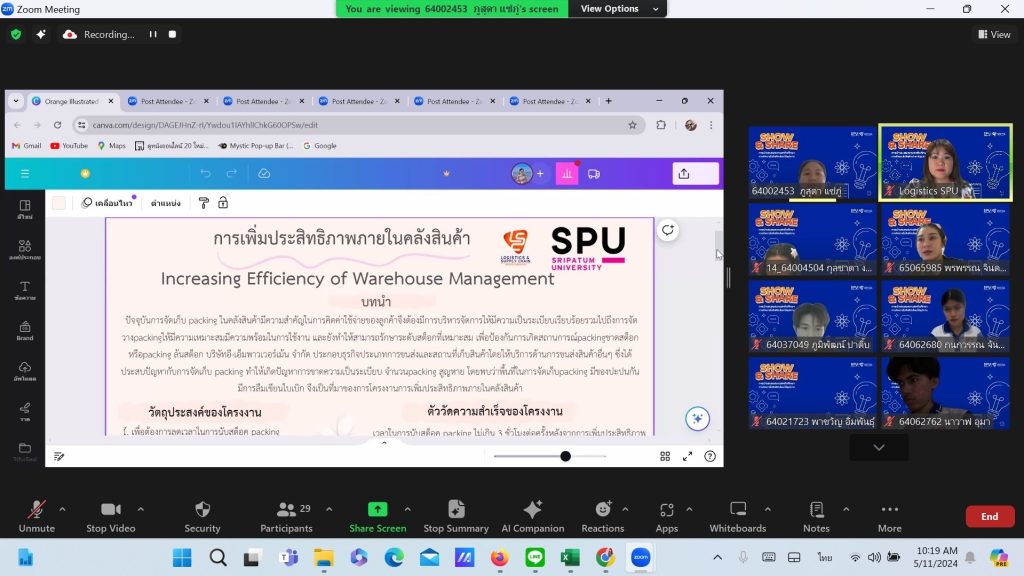Toggle the lock icon in Canva toolbar
Screen dimensions: 1024x576
[x=223, y=203]
